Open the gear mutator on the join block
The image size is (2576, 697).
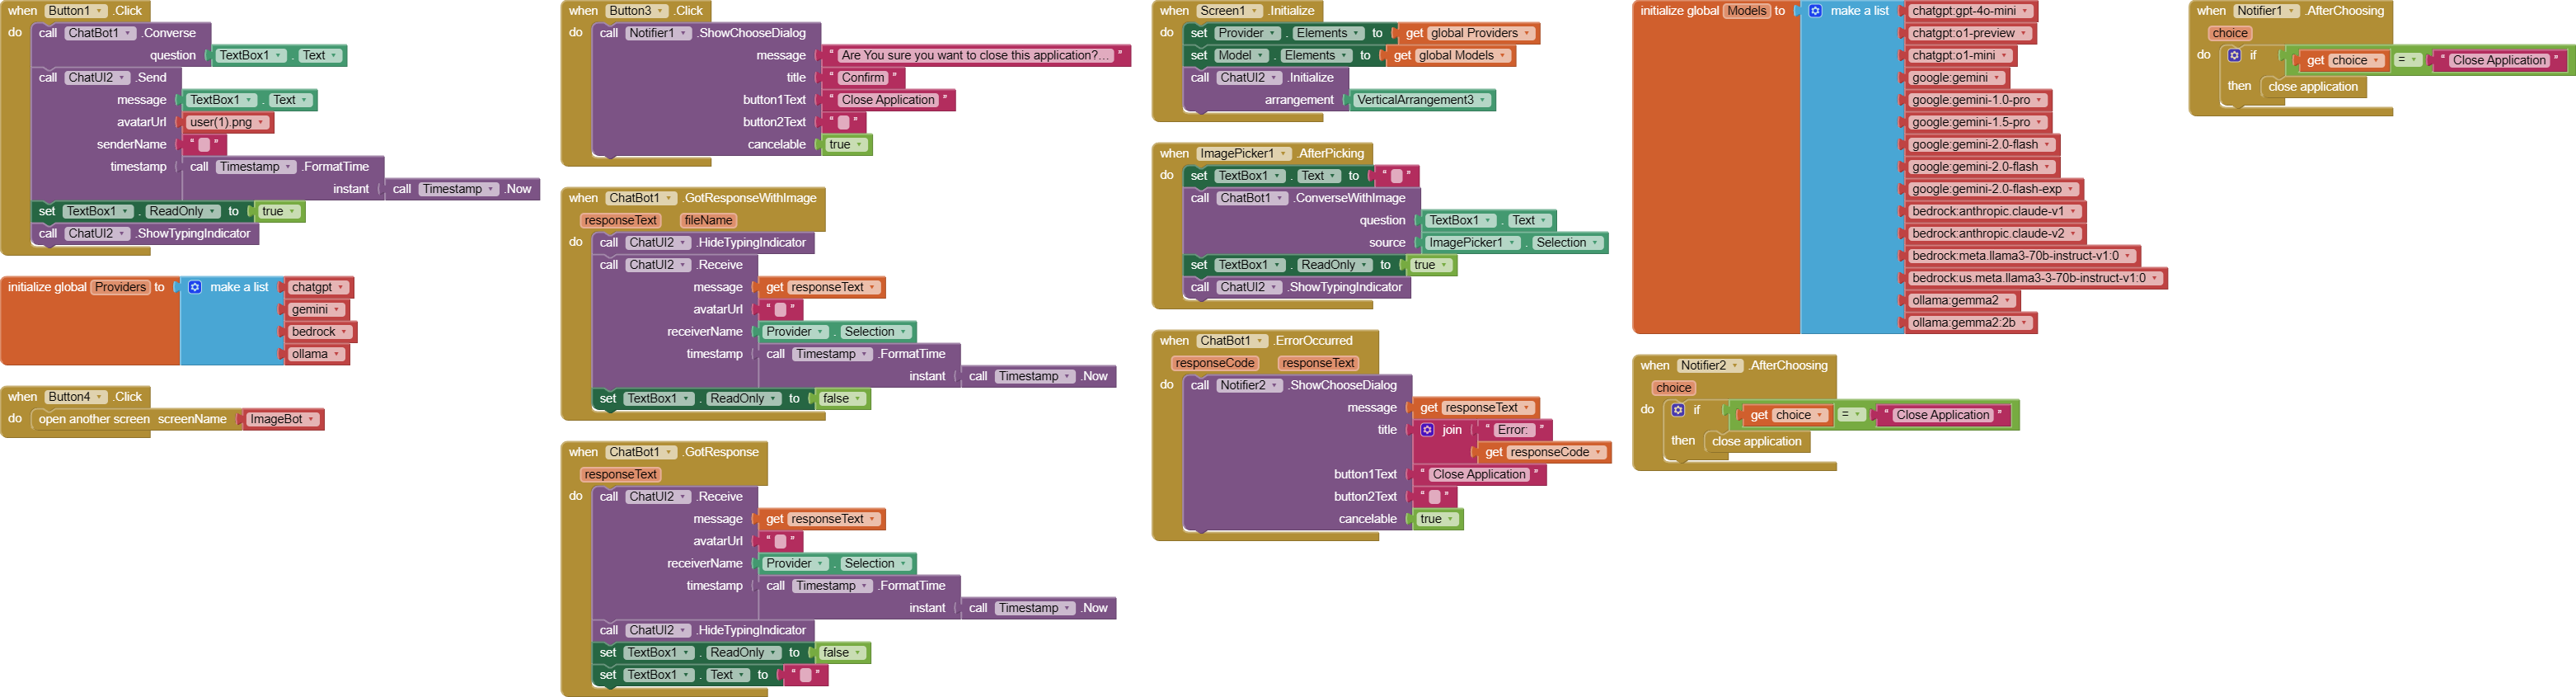click(x=1427, y=430)
